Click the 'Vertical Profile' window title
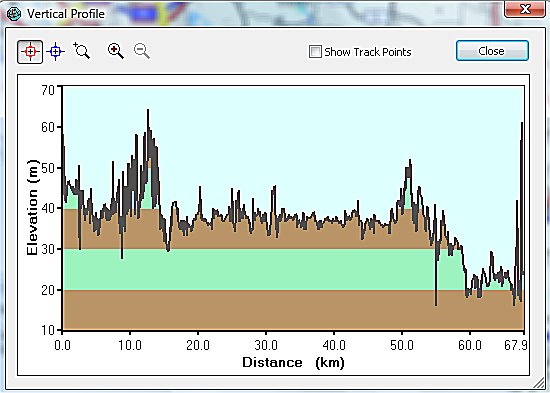This screenshot has width=550, height=393. point(66,14)
